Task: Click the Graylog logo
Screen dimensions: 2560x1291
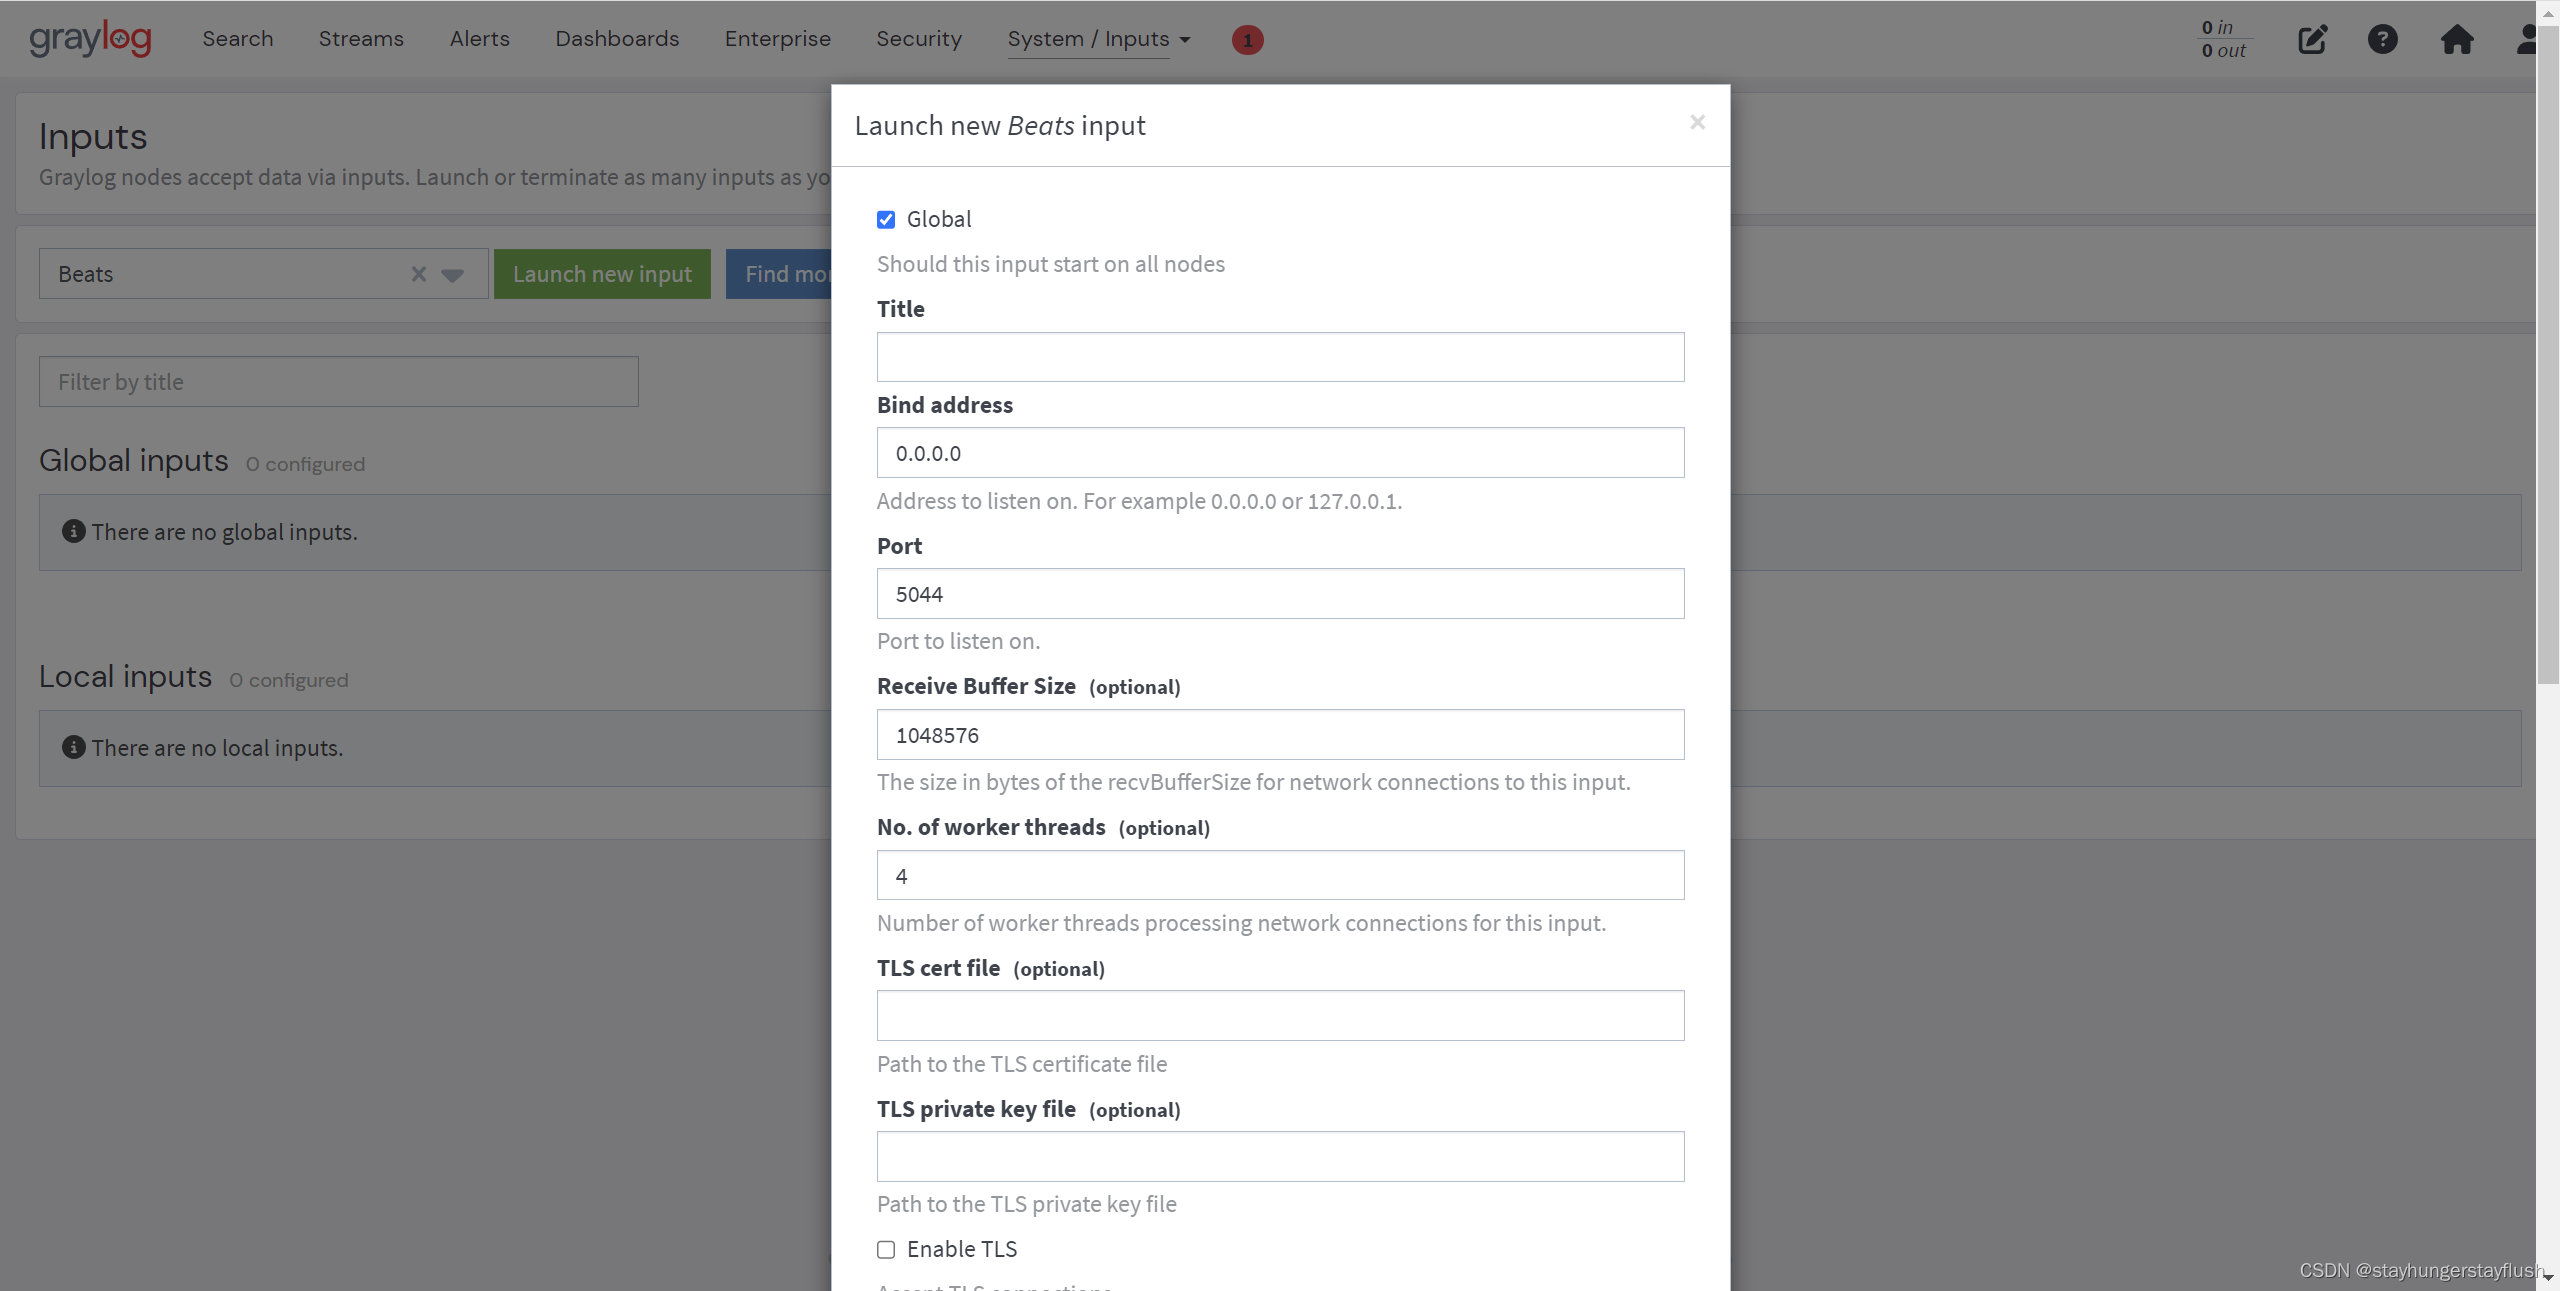Action: click(x=90, y=39)
